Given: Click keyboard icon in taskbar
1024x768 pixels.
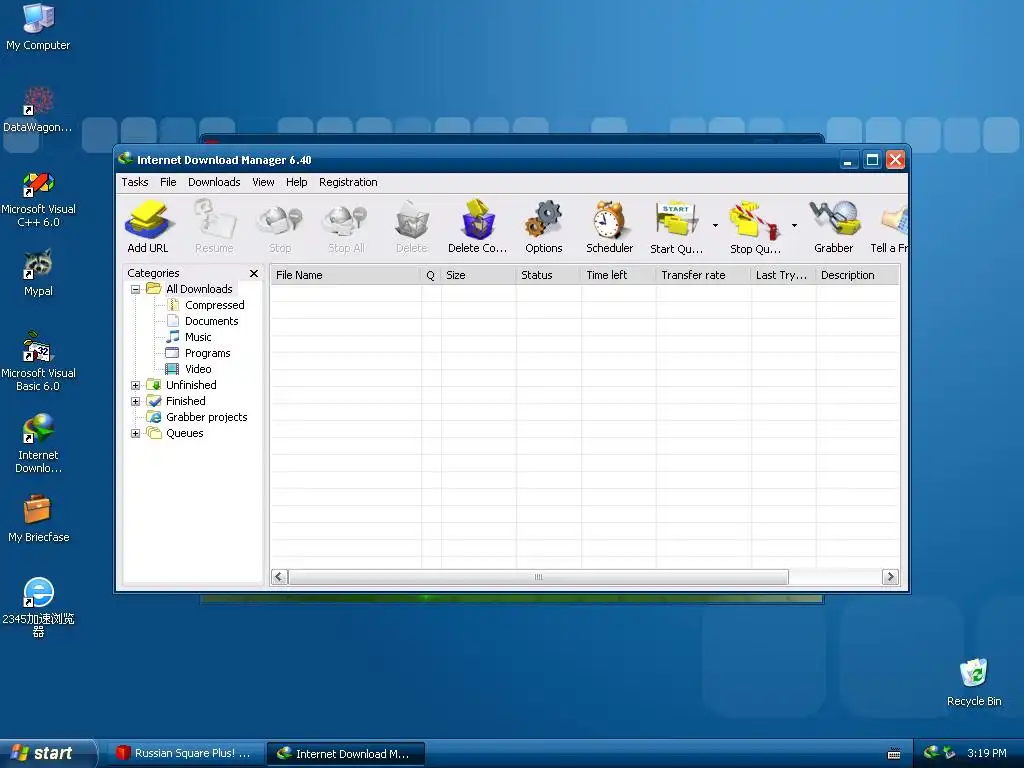Looking at the screenshot, I should coord(894,754).
